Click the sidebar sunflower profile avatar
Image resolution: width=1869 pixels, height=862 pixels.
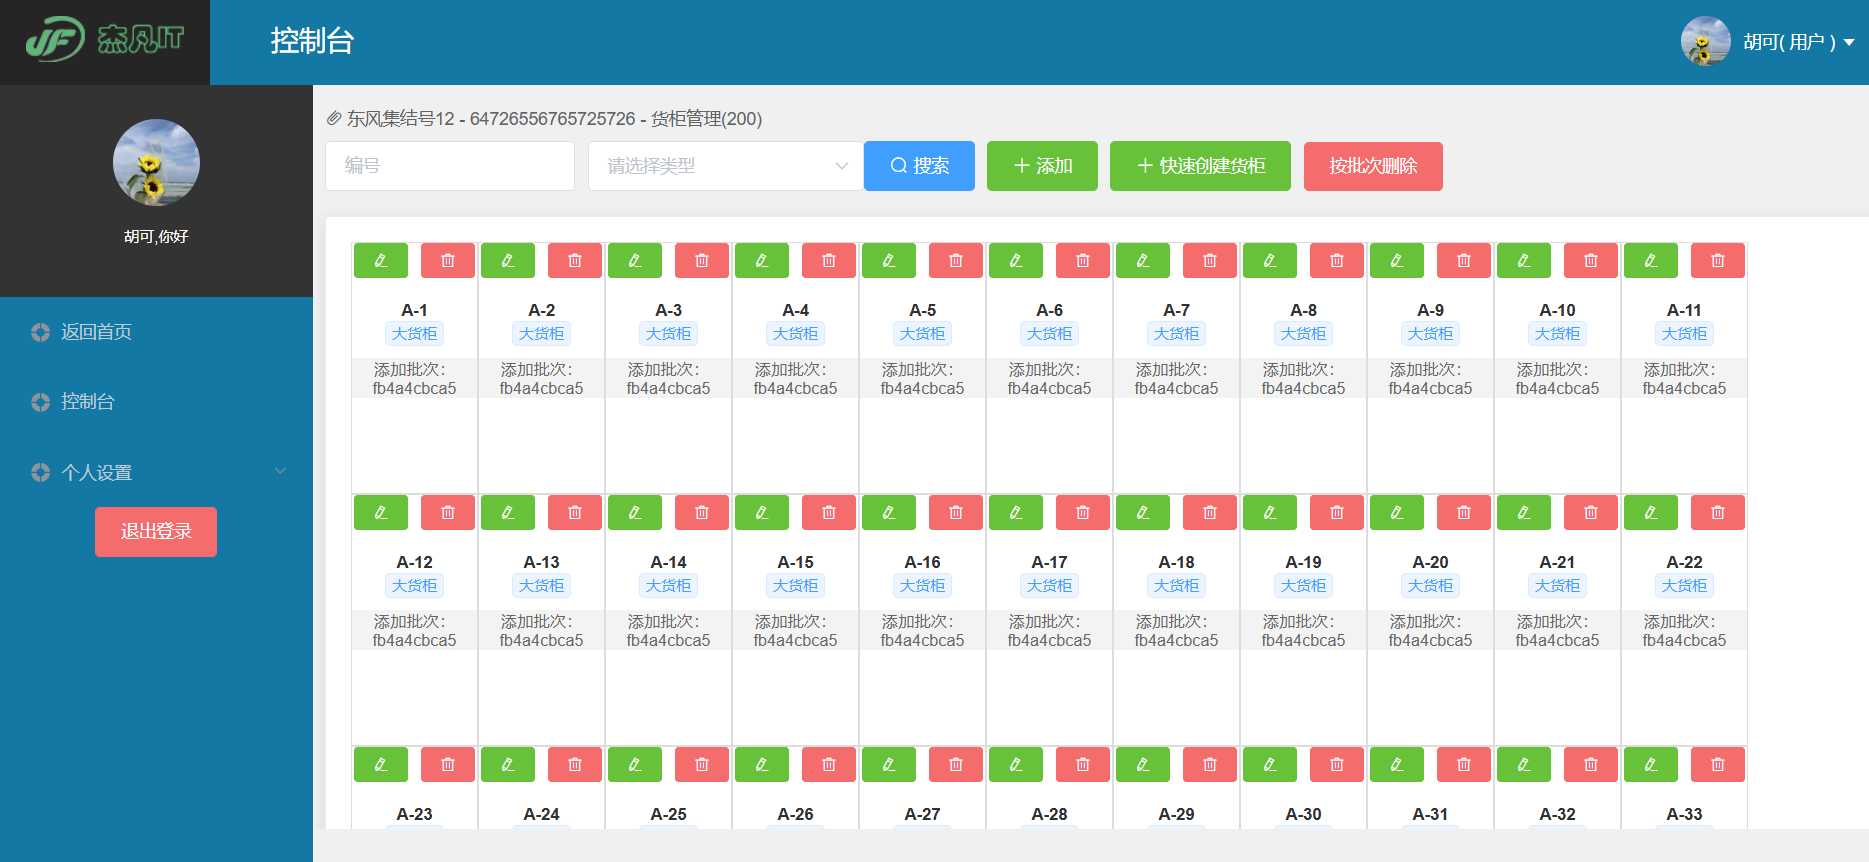[156, 163]
